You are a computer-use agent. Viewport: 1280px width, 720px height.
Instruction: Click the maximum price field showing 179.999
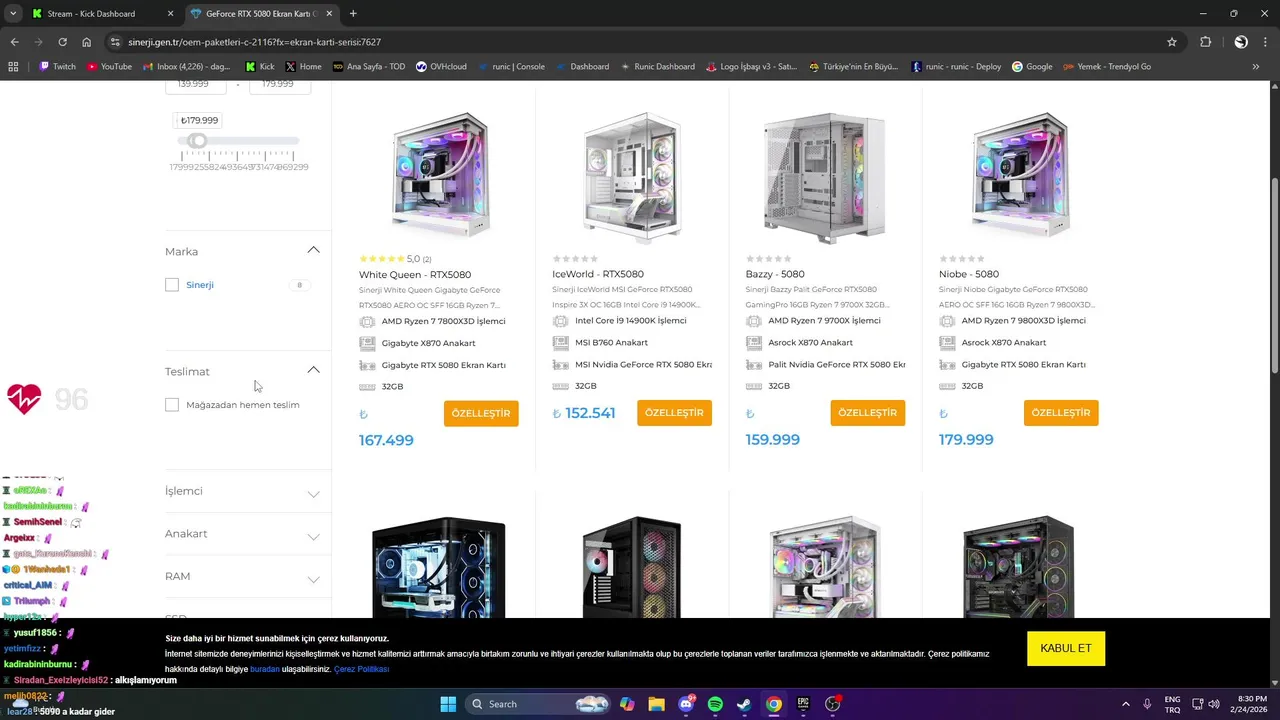pyautogui.click(x=278, y=85)
